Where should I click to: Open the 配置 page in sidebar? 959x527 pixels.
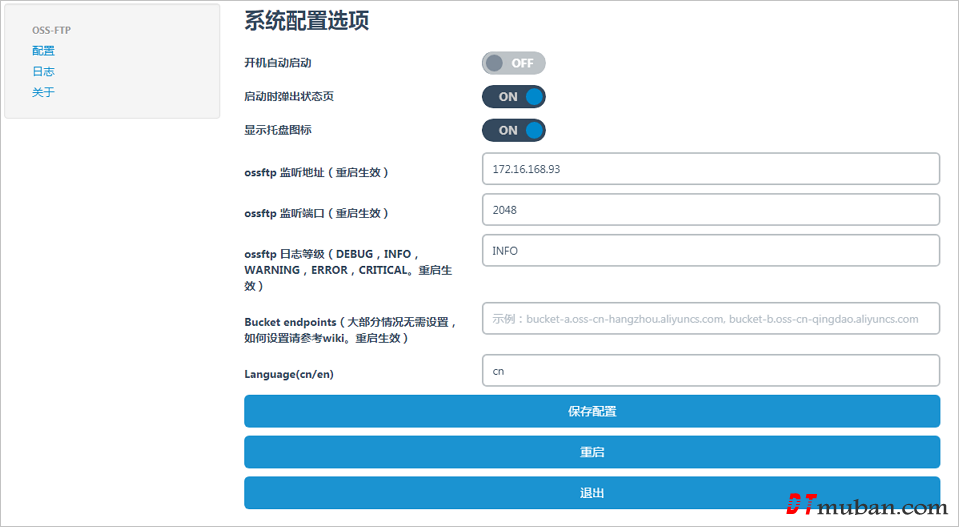[43, 51]
